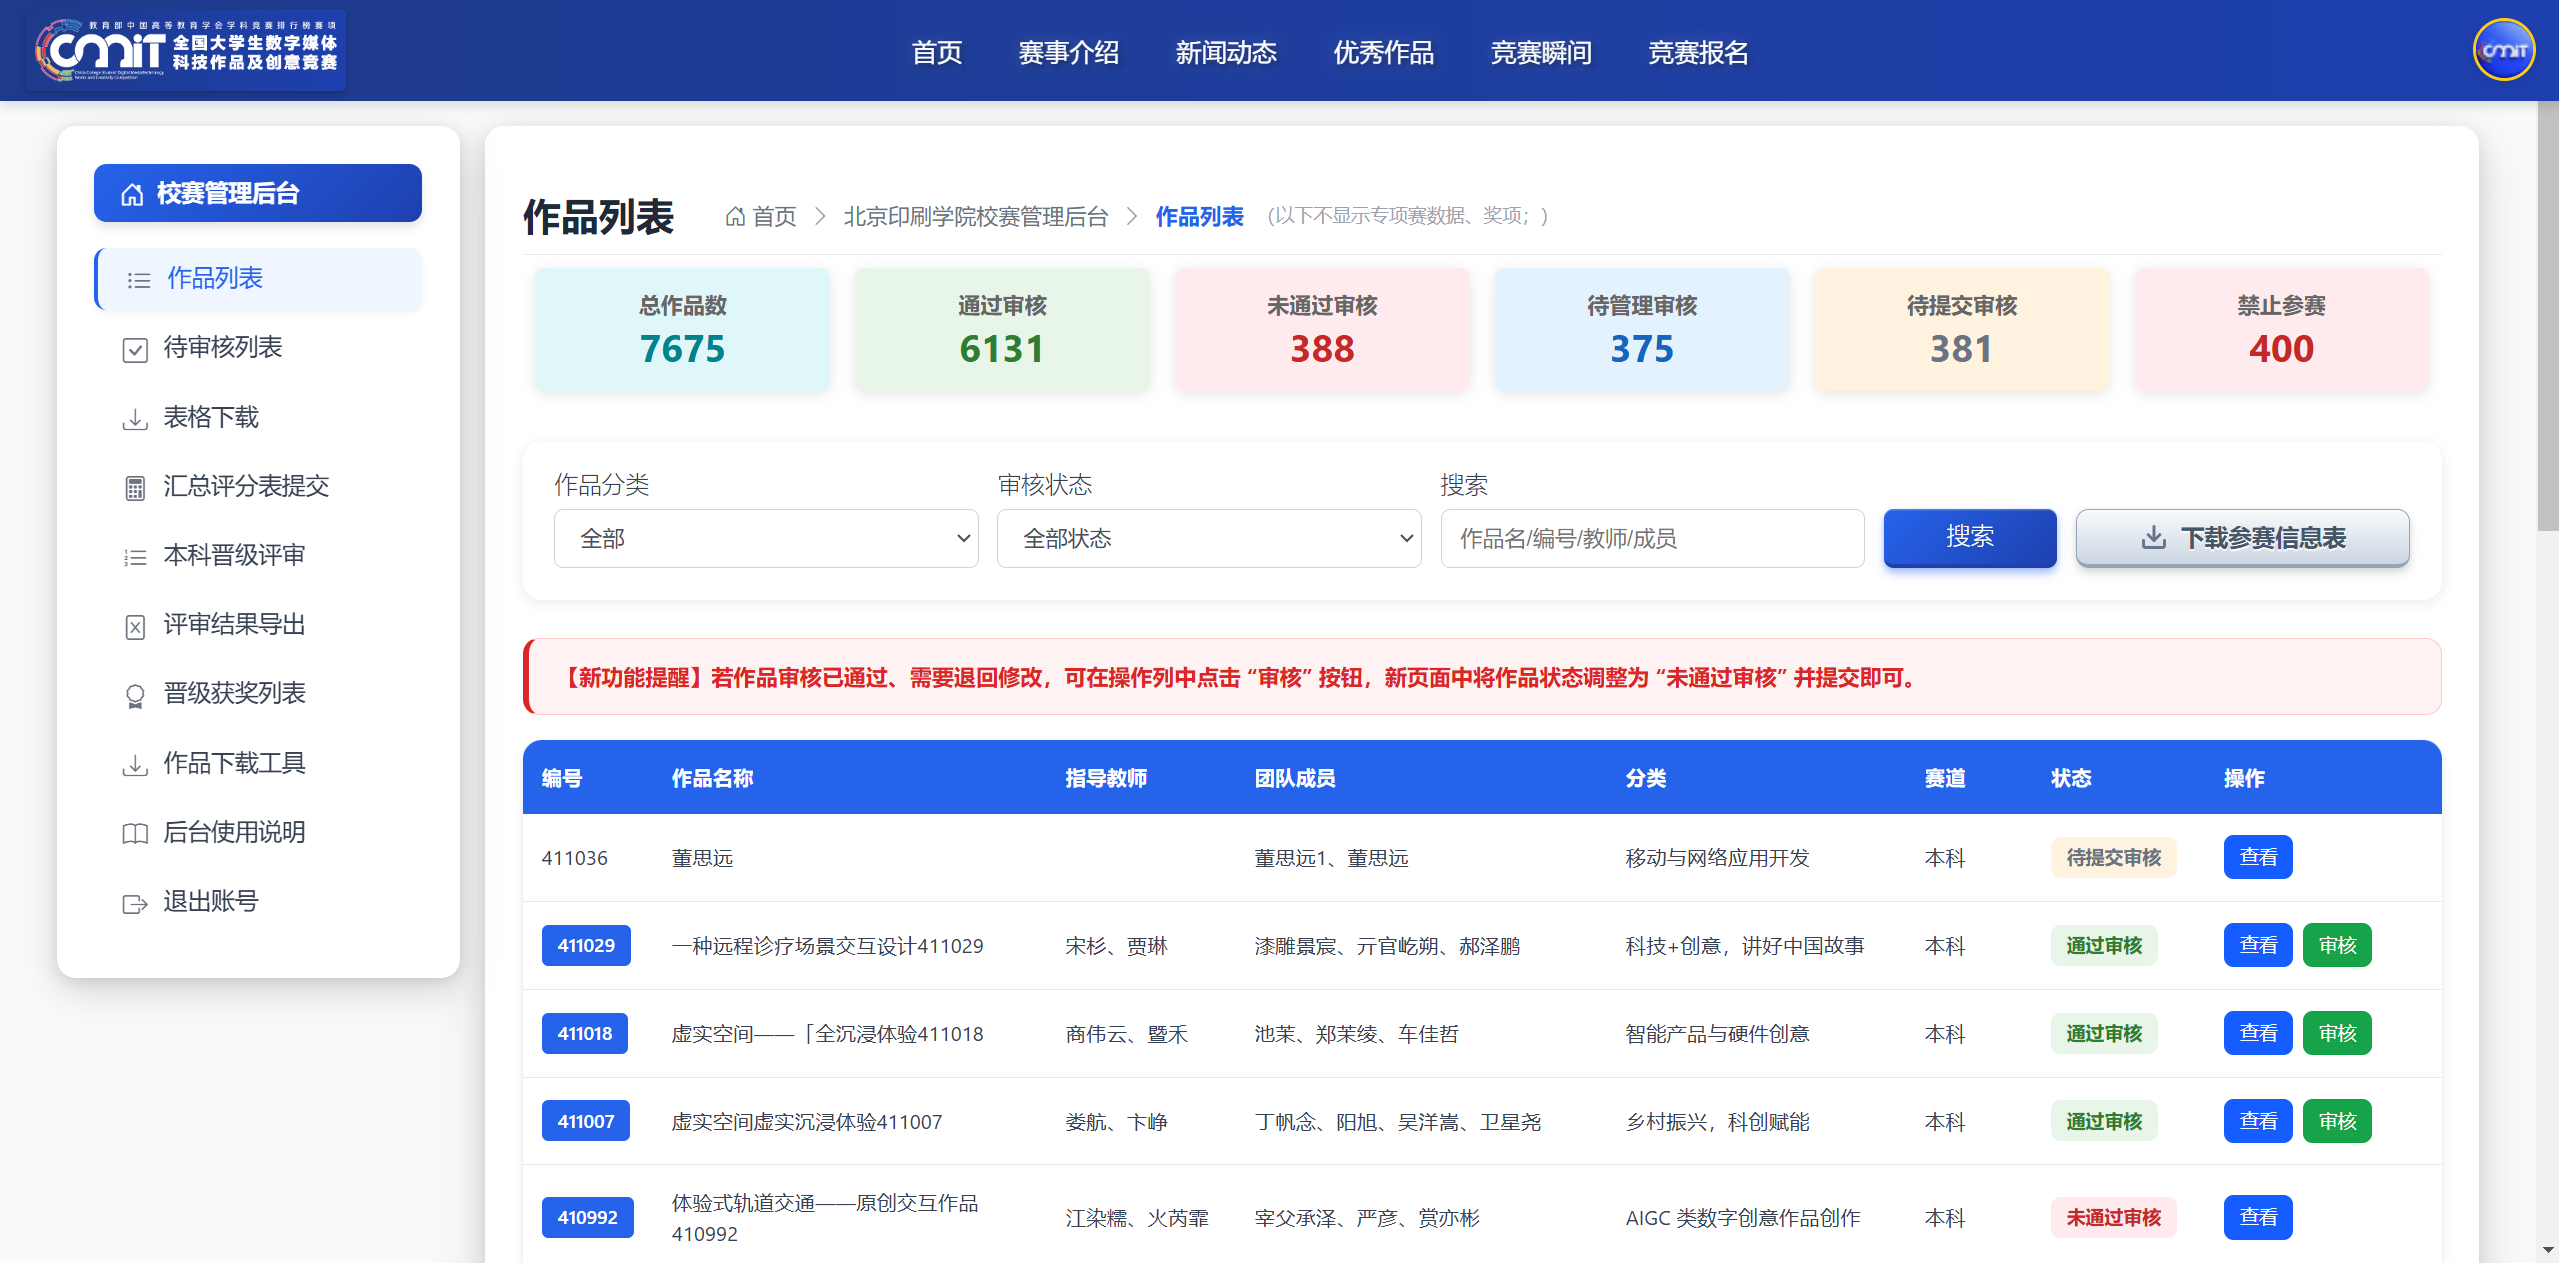Focus the 作品名/编号/教师/成员 search field
Image resolution: width=2559 pixels, height=1263 pixels.
tap(1652, 539)
